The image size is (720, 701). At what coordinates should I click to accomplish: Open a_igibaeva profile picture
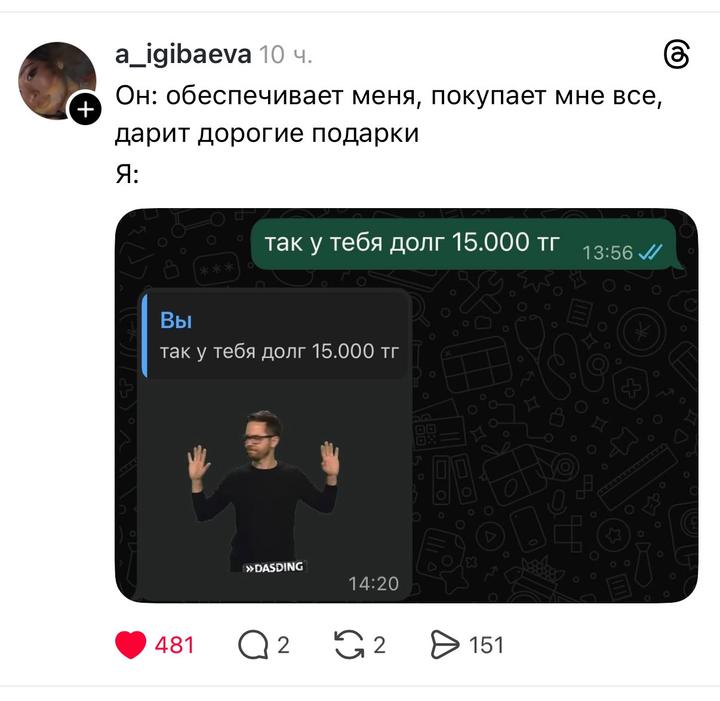point(57,80)
